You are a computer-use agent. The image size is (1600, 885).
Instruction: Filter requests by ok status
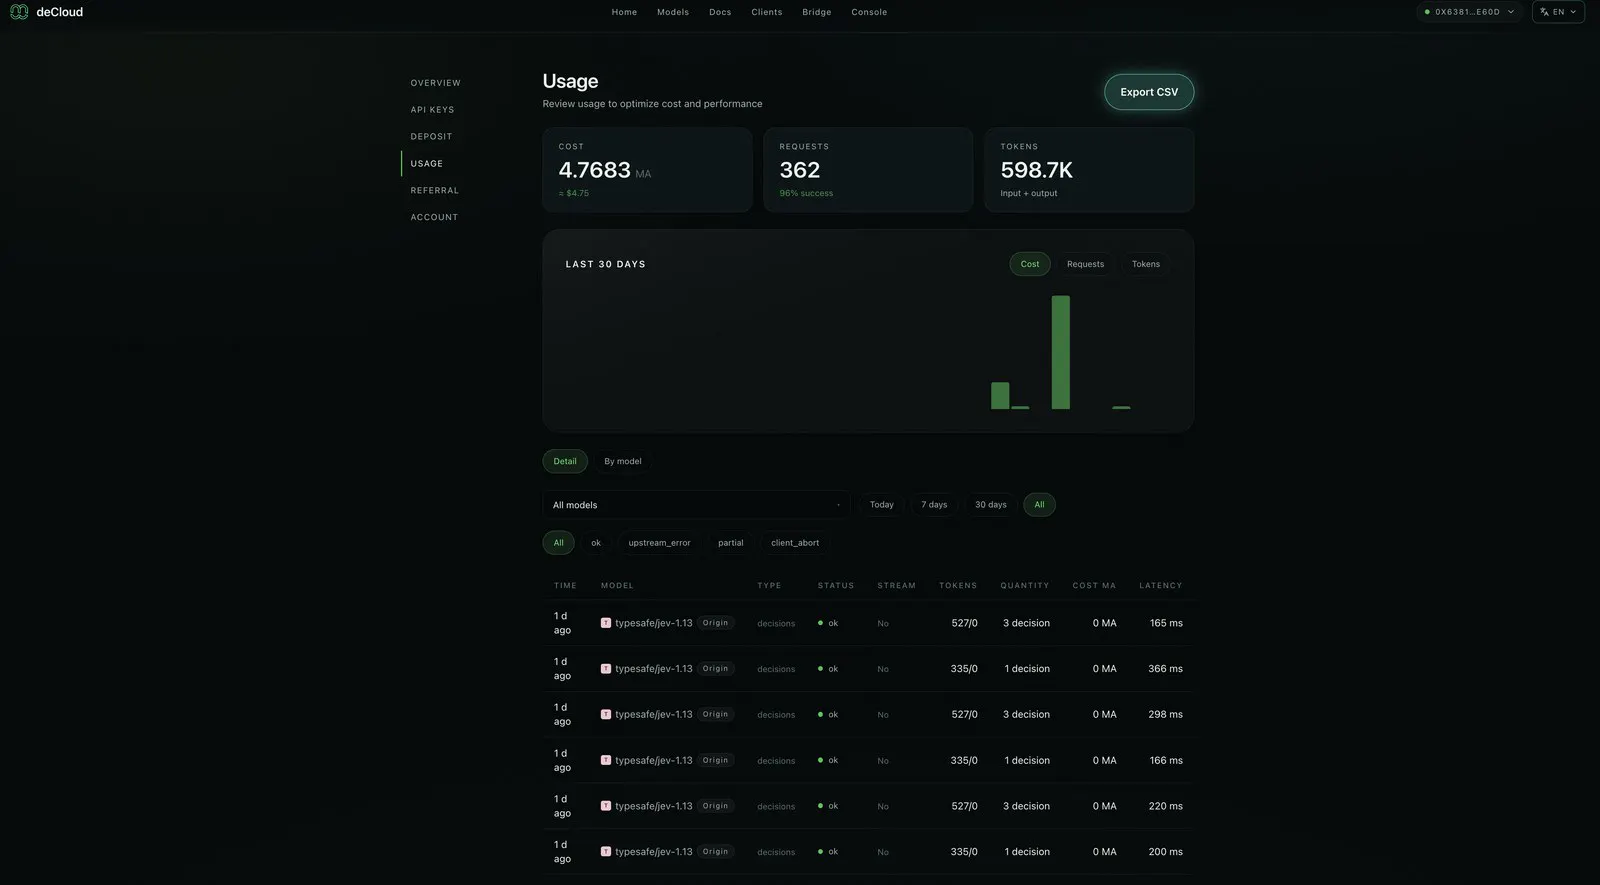click(596, 543)
